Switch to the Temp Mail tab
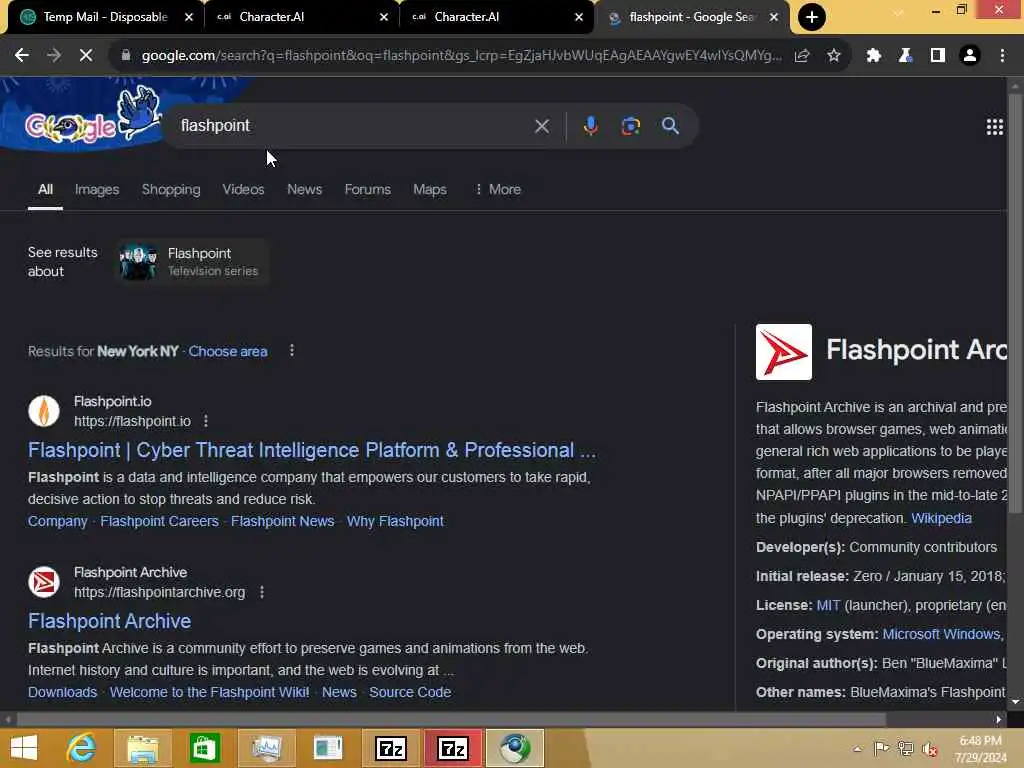Screen dimensions: 1024x768 [x=104, y=17]
